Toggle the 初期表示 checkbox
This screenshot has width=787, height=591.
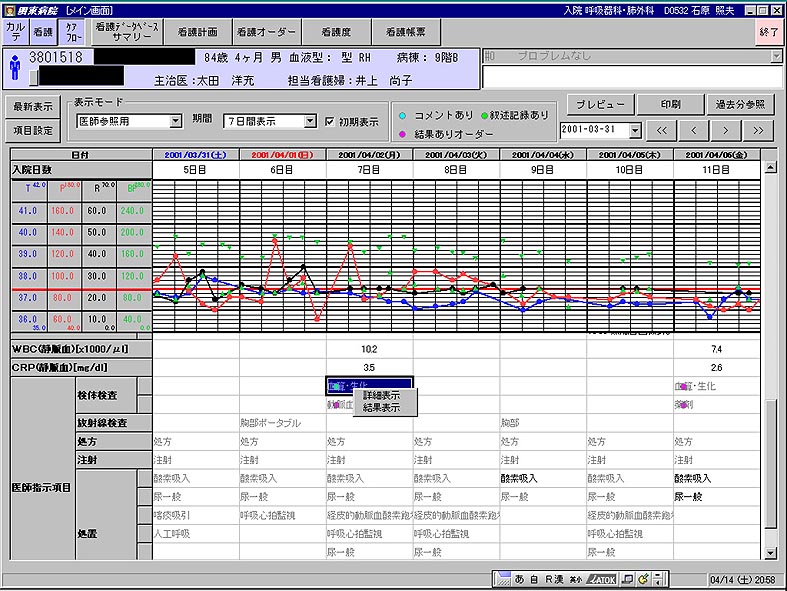[331, 121]
